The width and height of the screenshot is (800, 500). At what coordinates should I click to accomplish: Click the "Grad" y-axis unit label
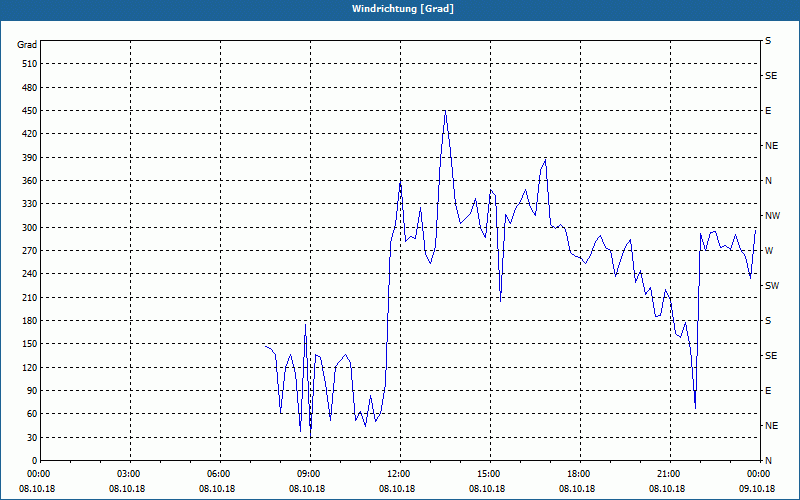click(x=27, y=45)
